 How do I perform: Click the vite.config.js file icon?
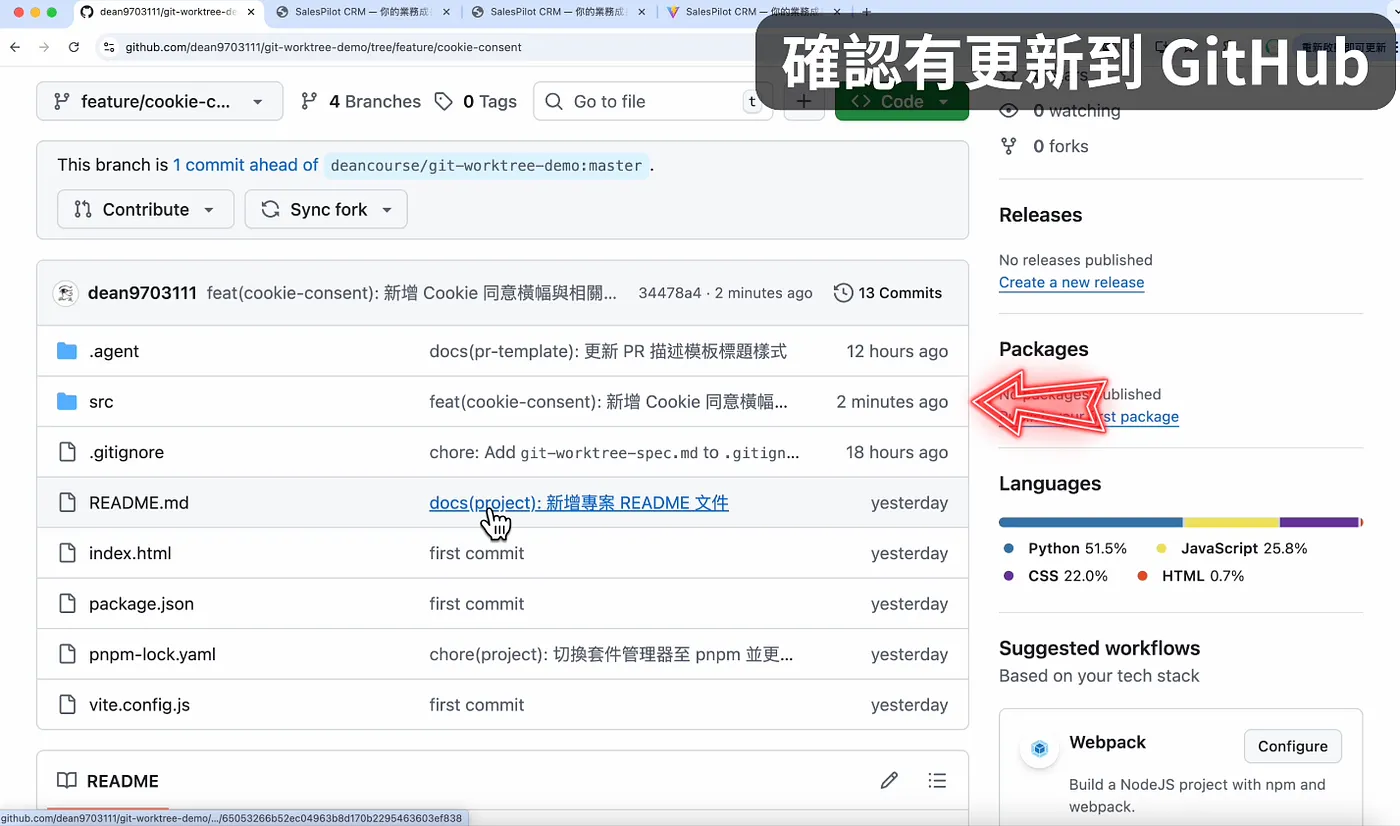67,705
